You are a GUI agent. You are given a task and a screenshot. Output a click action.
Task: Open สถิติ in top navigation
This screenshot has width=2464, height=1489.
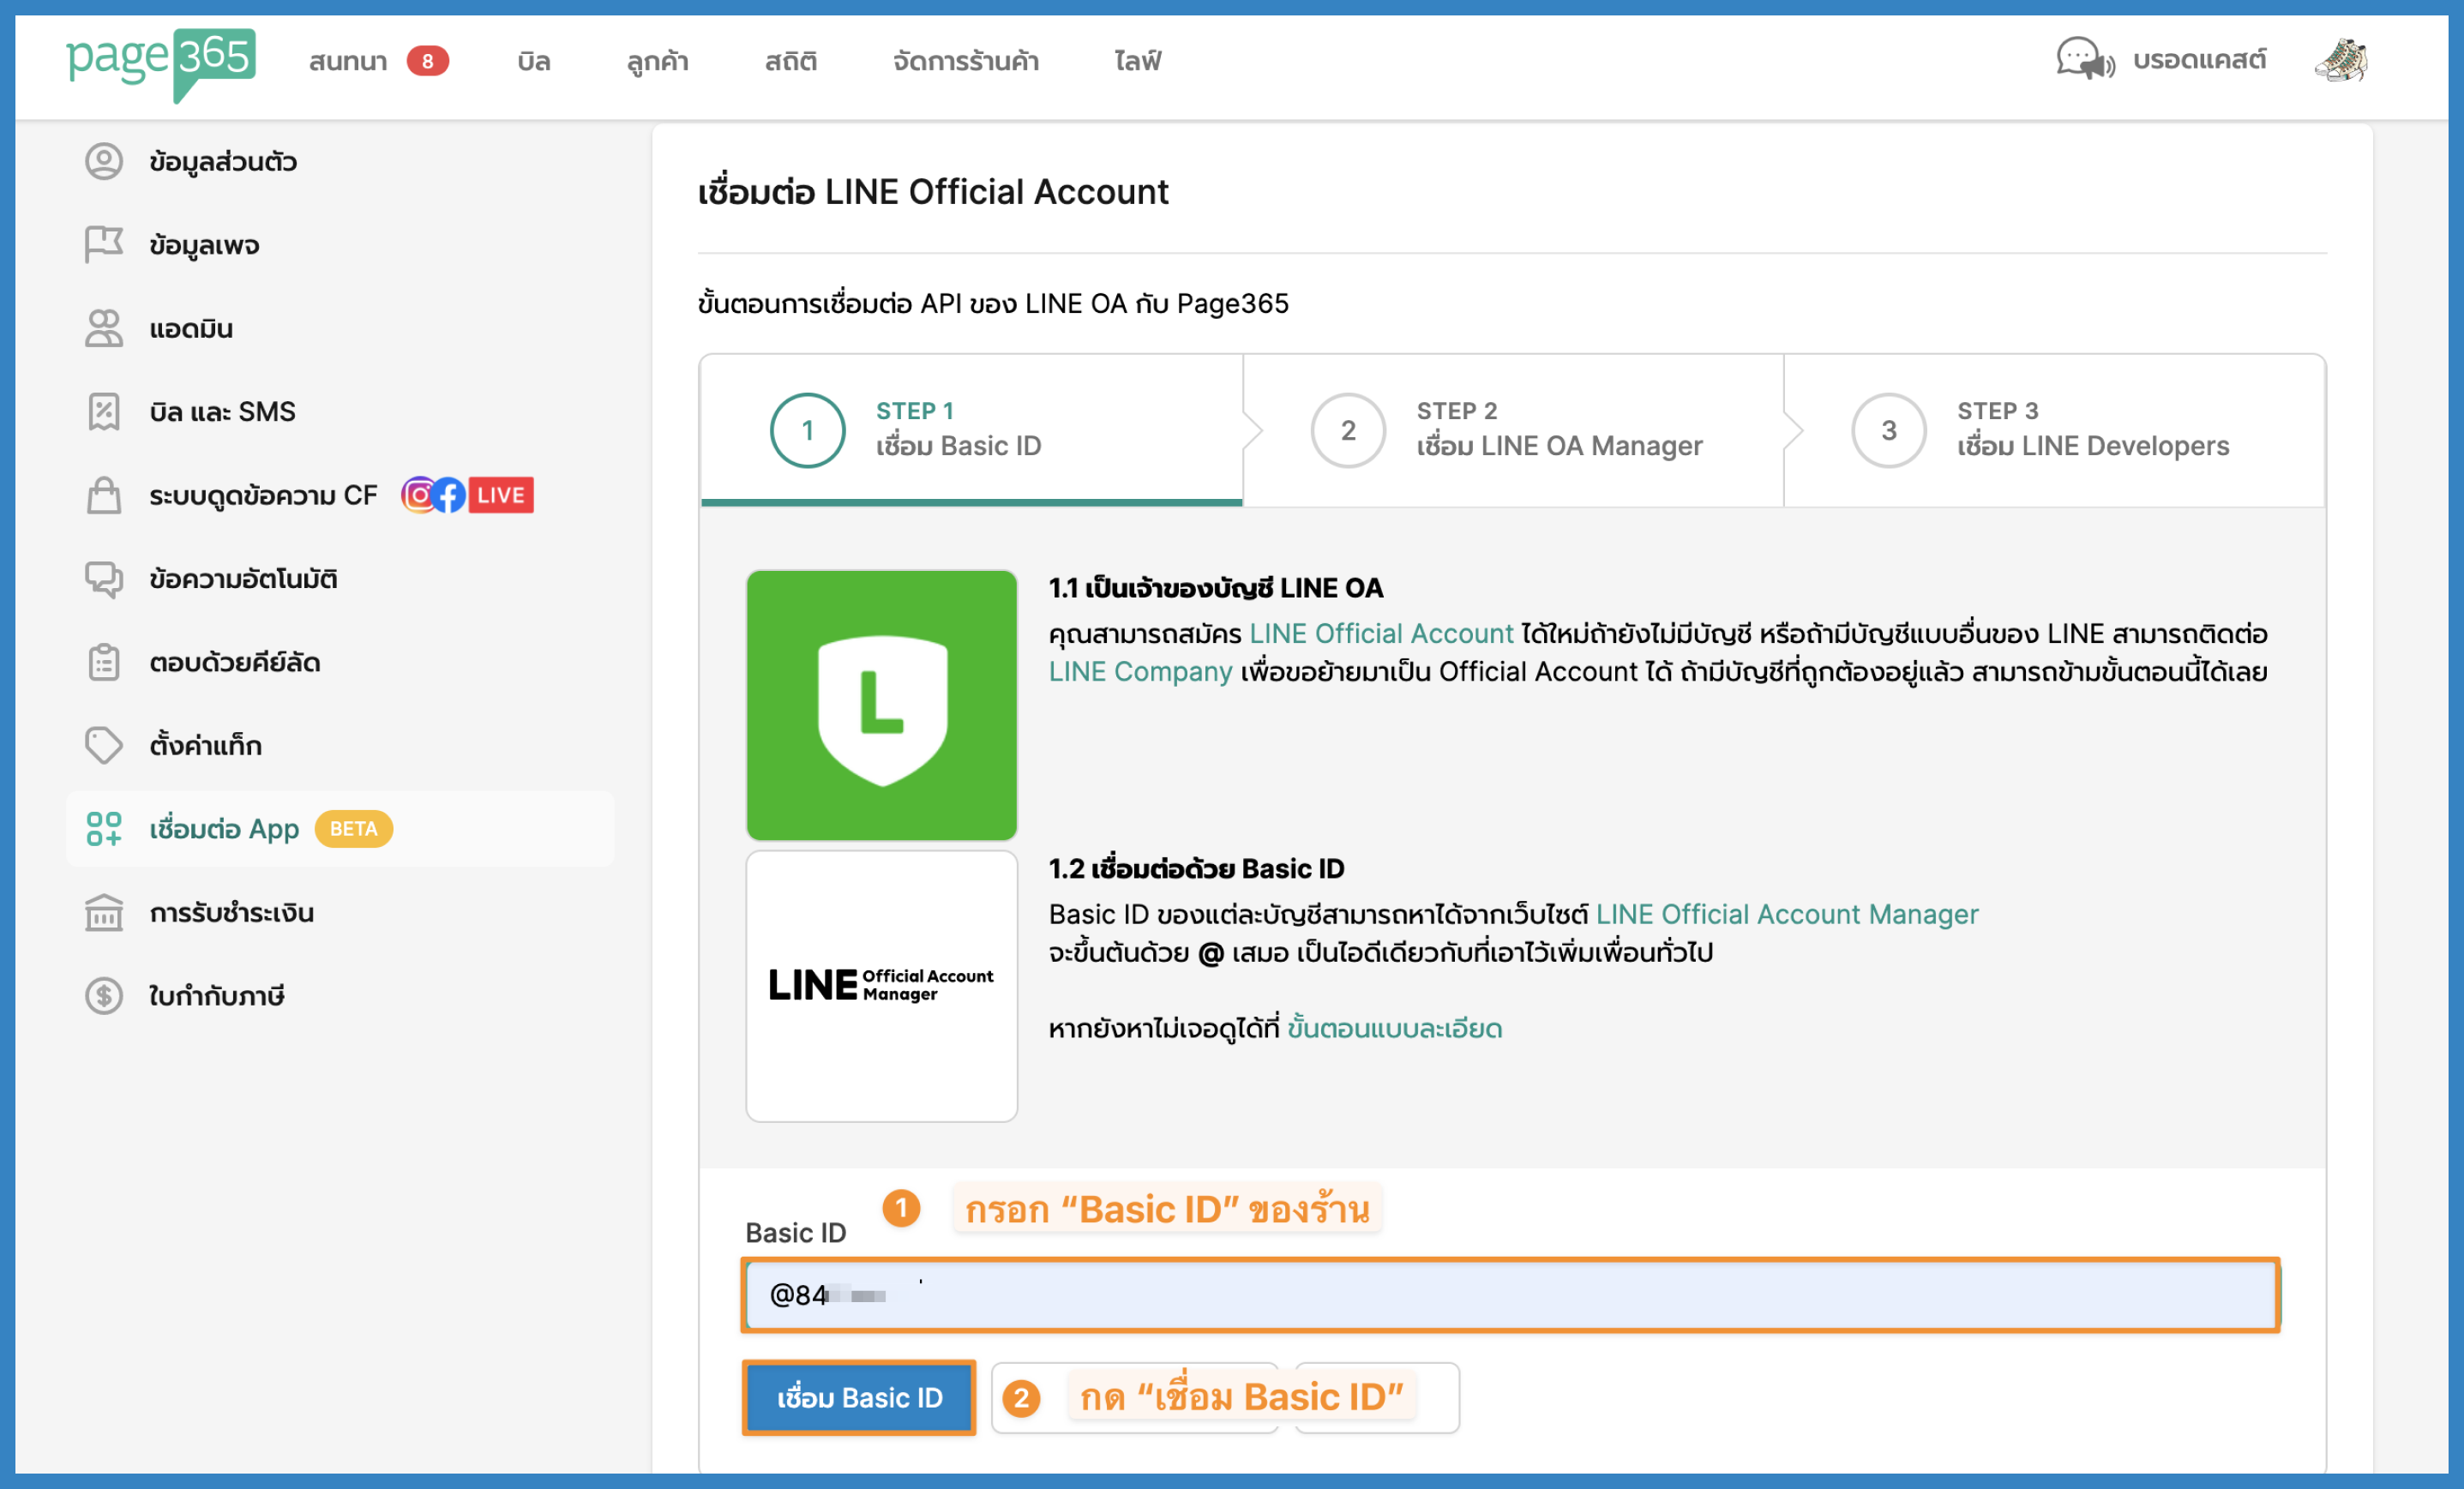pyautogui.click(x=790, y=61)
